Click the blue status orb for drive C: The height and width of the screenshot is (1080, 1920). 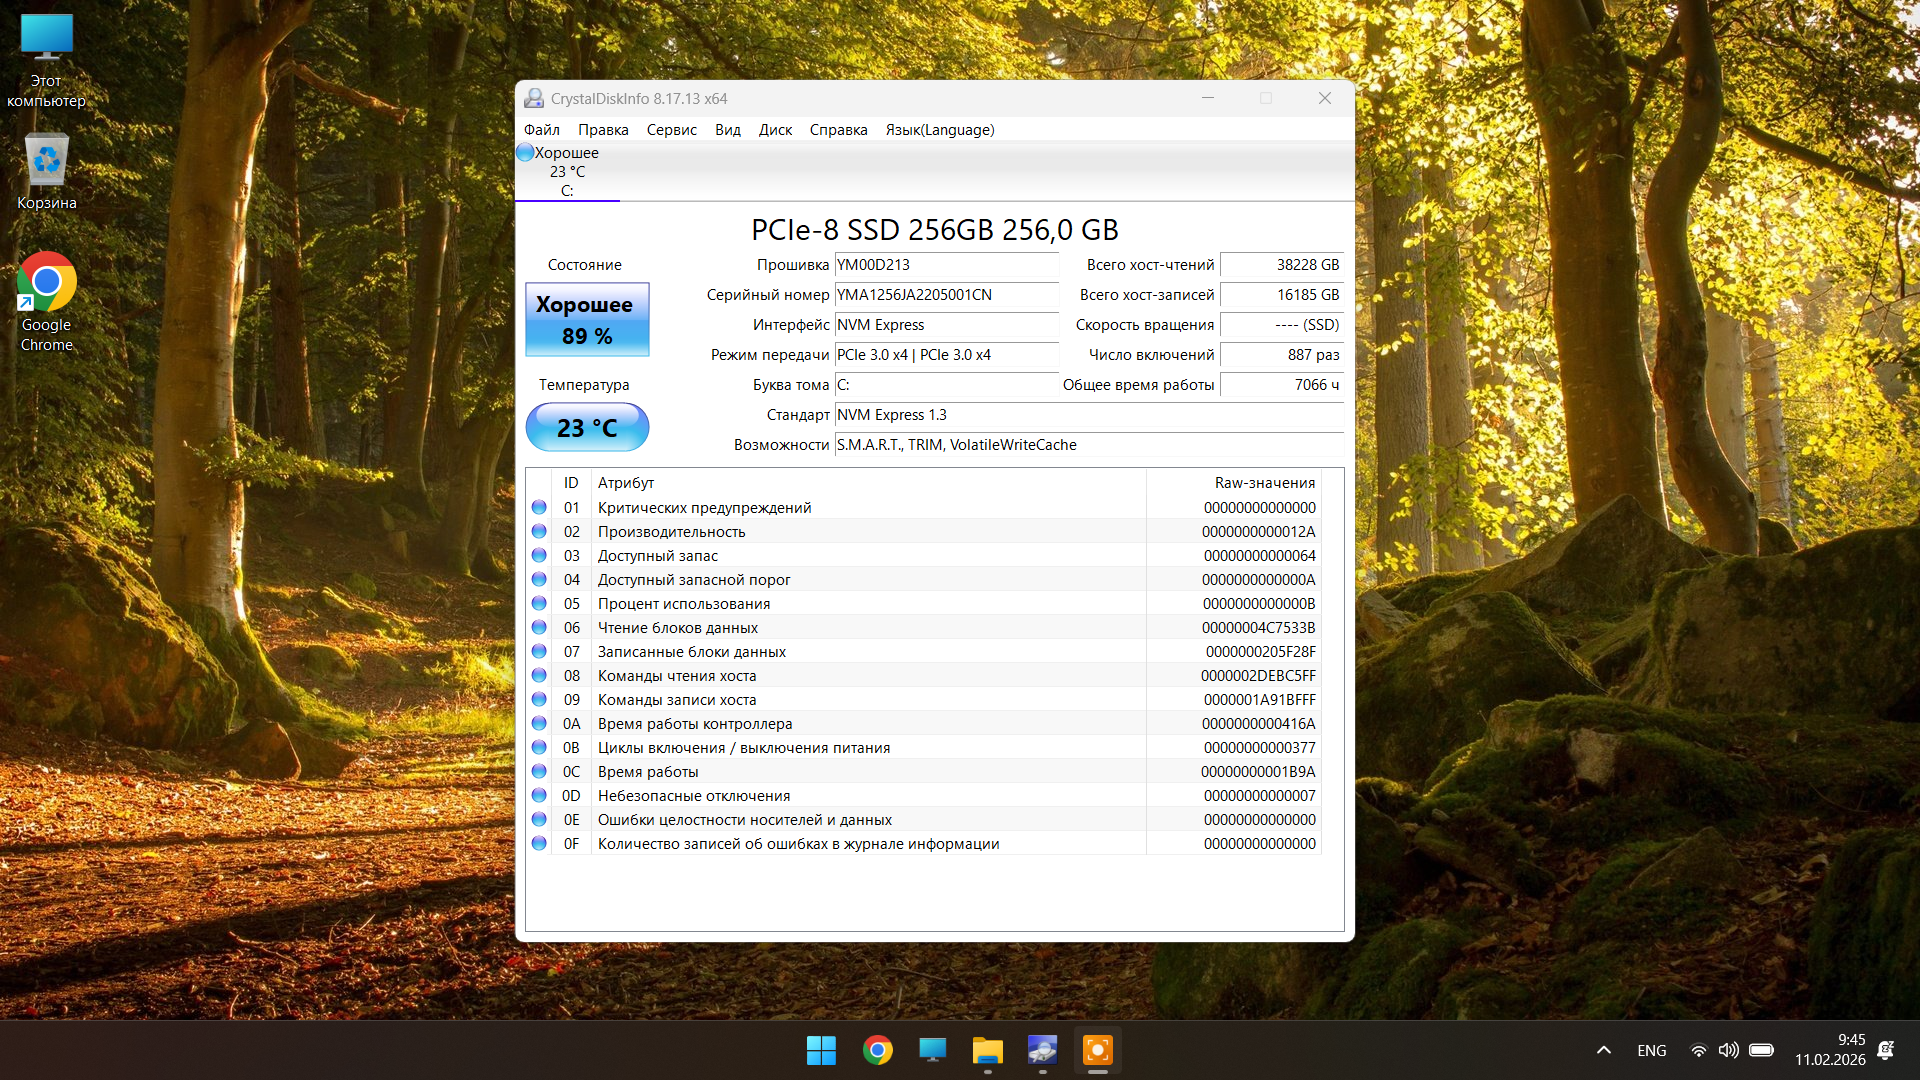click(x=525, y=153)
